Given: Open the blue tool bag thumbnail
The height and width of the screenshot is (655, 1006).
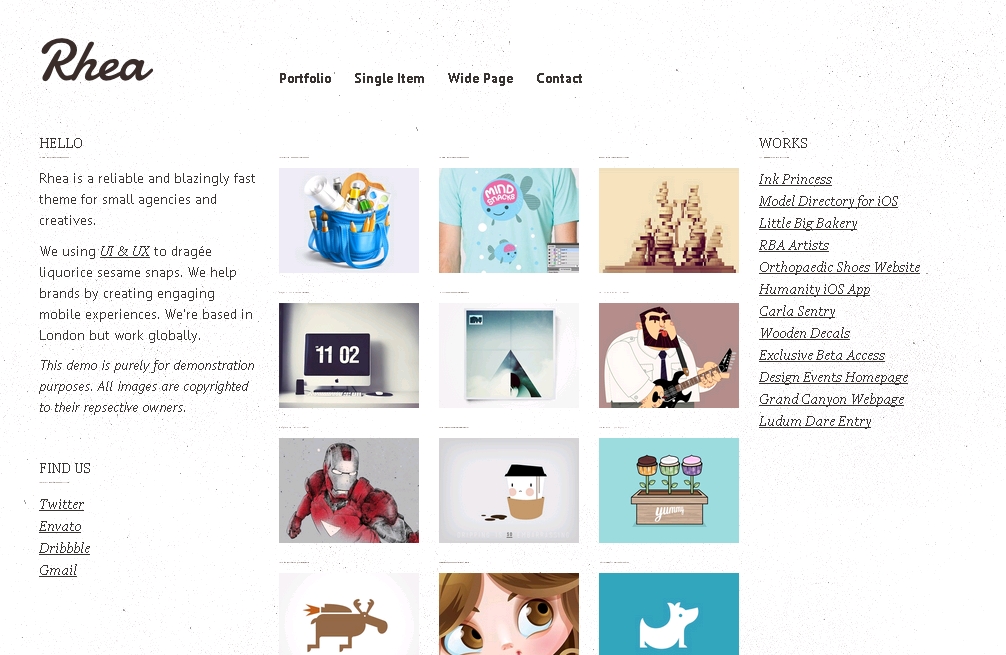Looking at the screenshot, I should [x=349, y=221].
